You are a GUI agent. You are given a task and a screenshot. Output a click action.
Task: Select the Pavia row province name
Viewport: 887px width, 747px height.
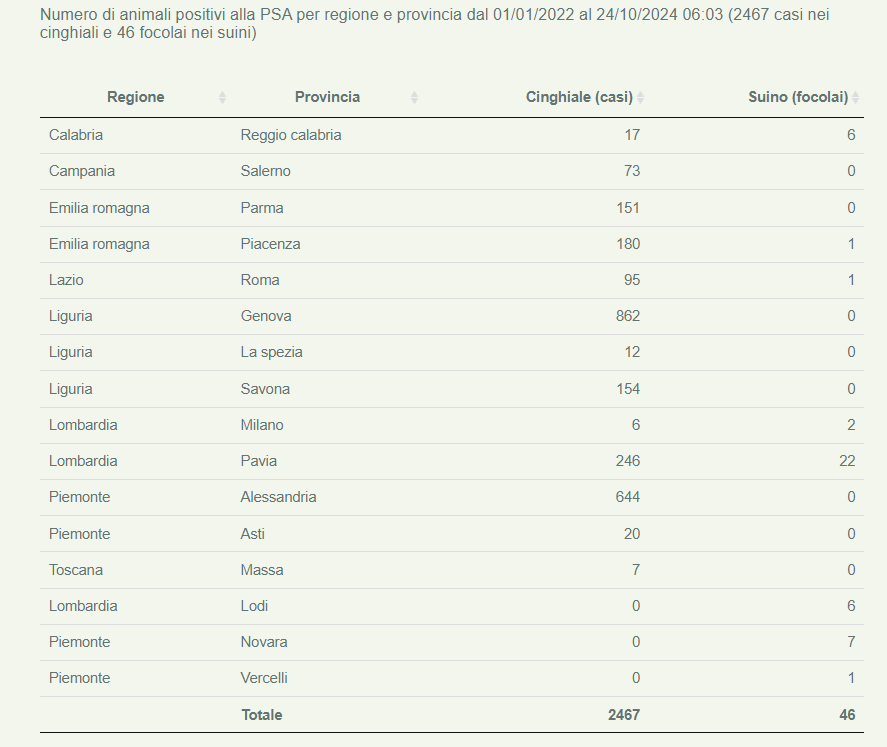tap(259, 461)
